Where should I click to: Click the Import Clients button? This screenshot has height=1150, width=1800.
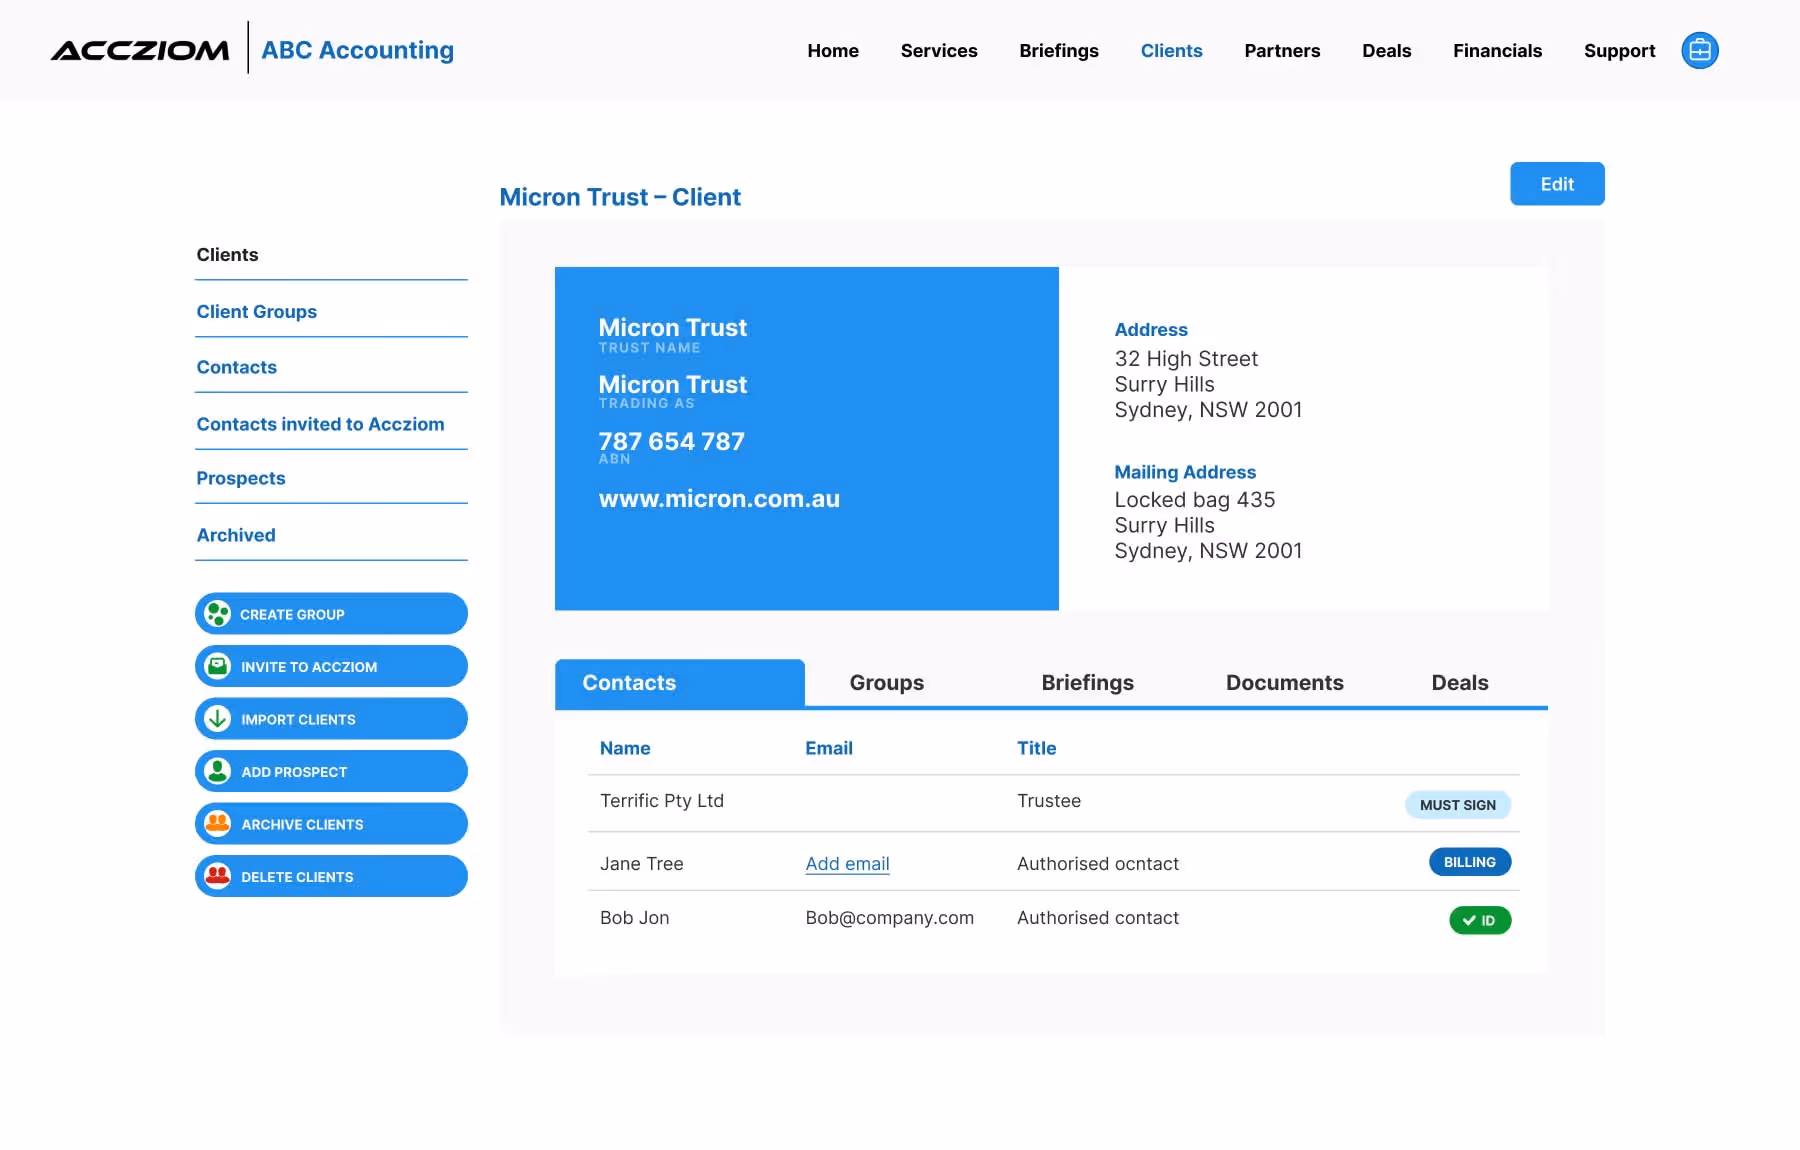pos(331,719)
